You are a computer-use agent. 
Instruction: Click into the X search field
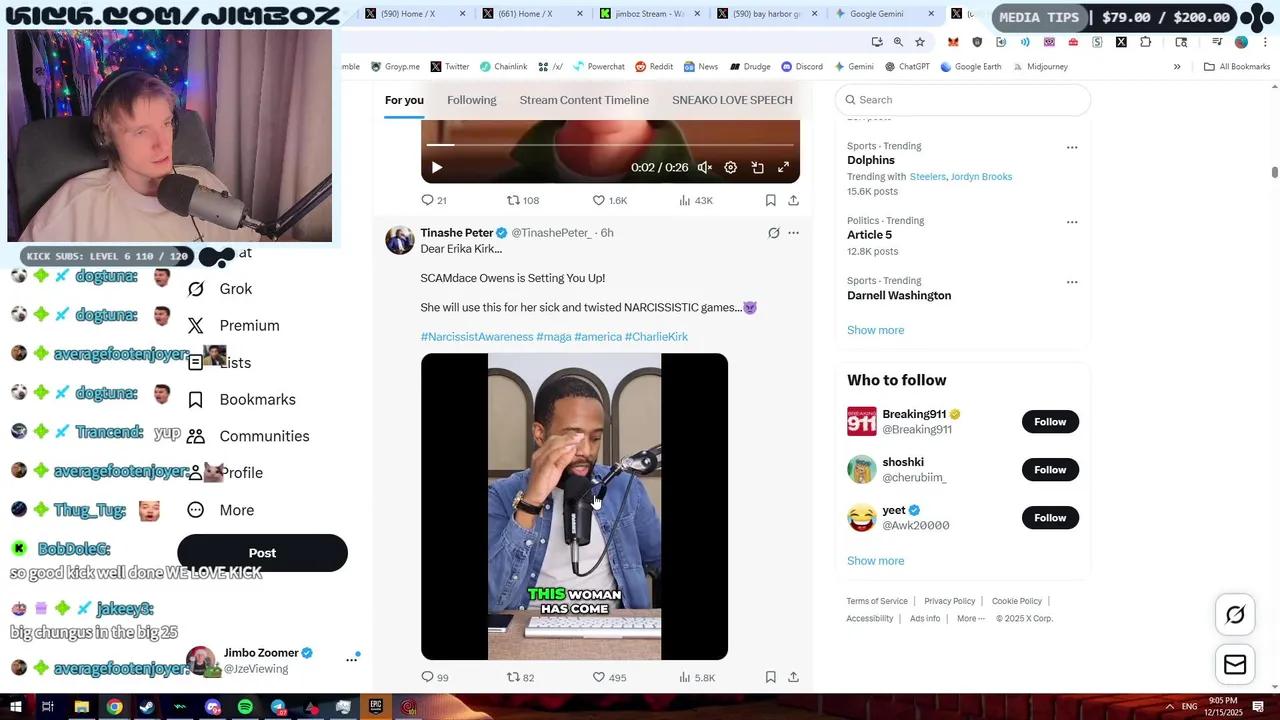962,99
